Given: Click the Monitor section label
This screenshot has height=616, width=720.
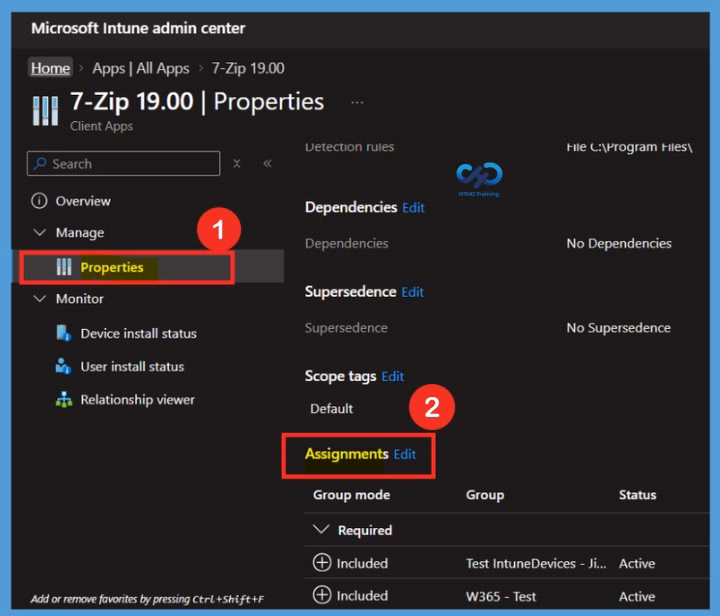Looking at the screenshot, I should click(x=80, y=299).
